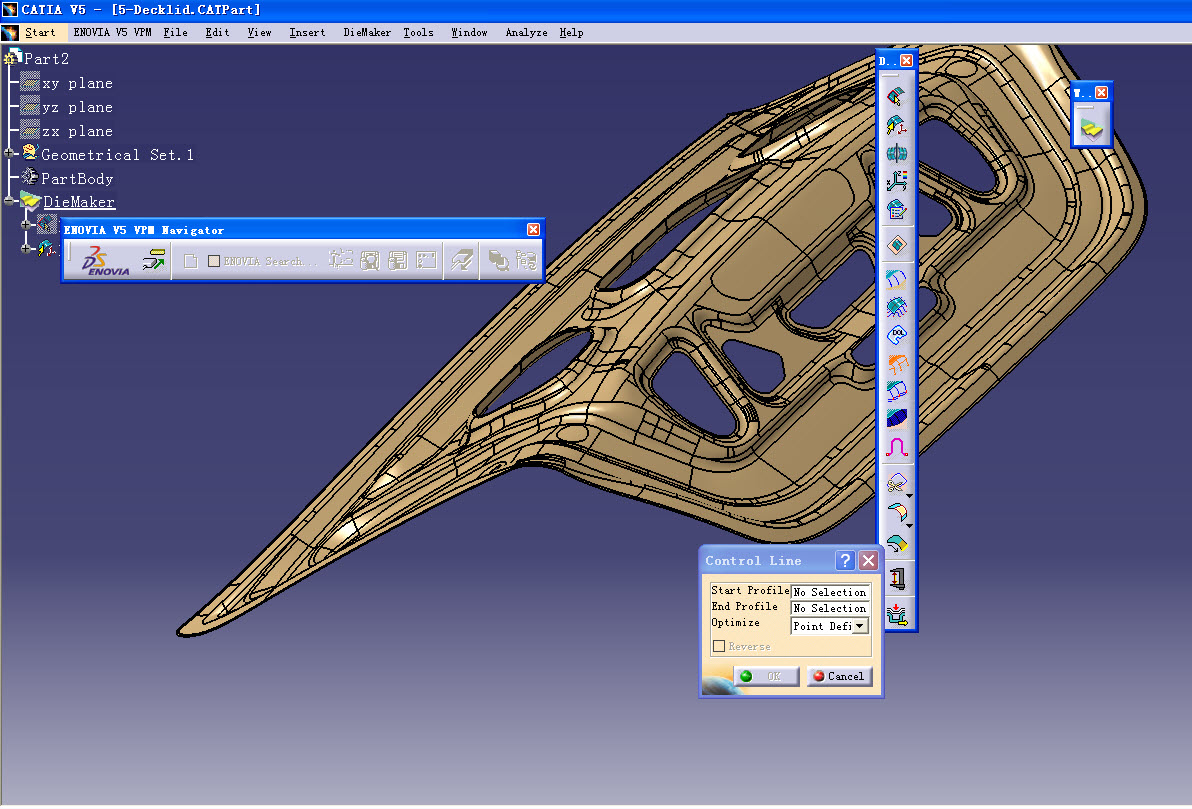Viewport: 1192px width, 809px height.
Task: Expand the Geometrical Set.1 node
Action: coord(9,154)
